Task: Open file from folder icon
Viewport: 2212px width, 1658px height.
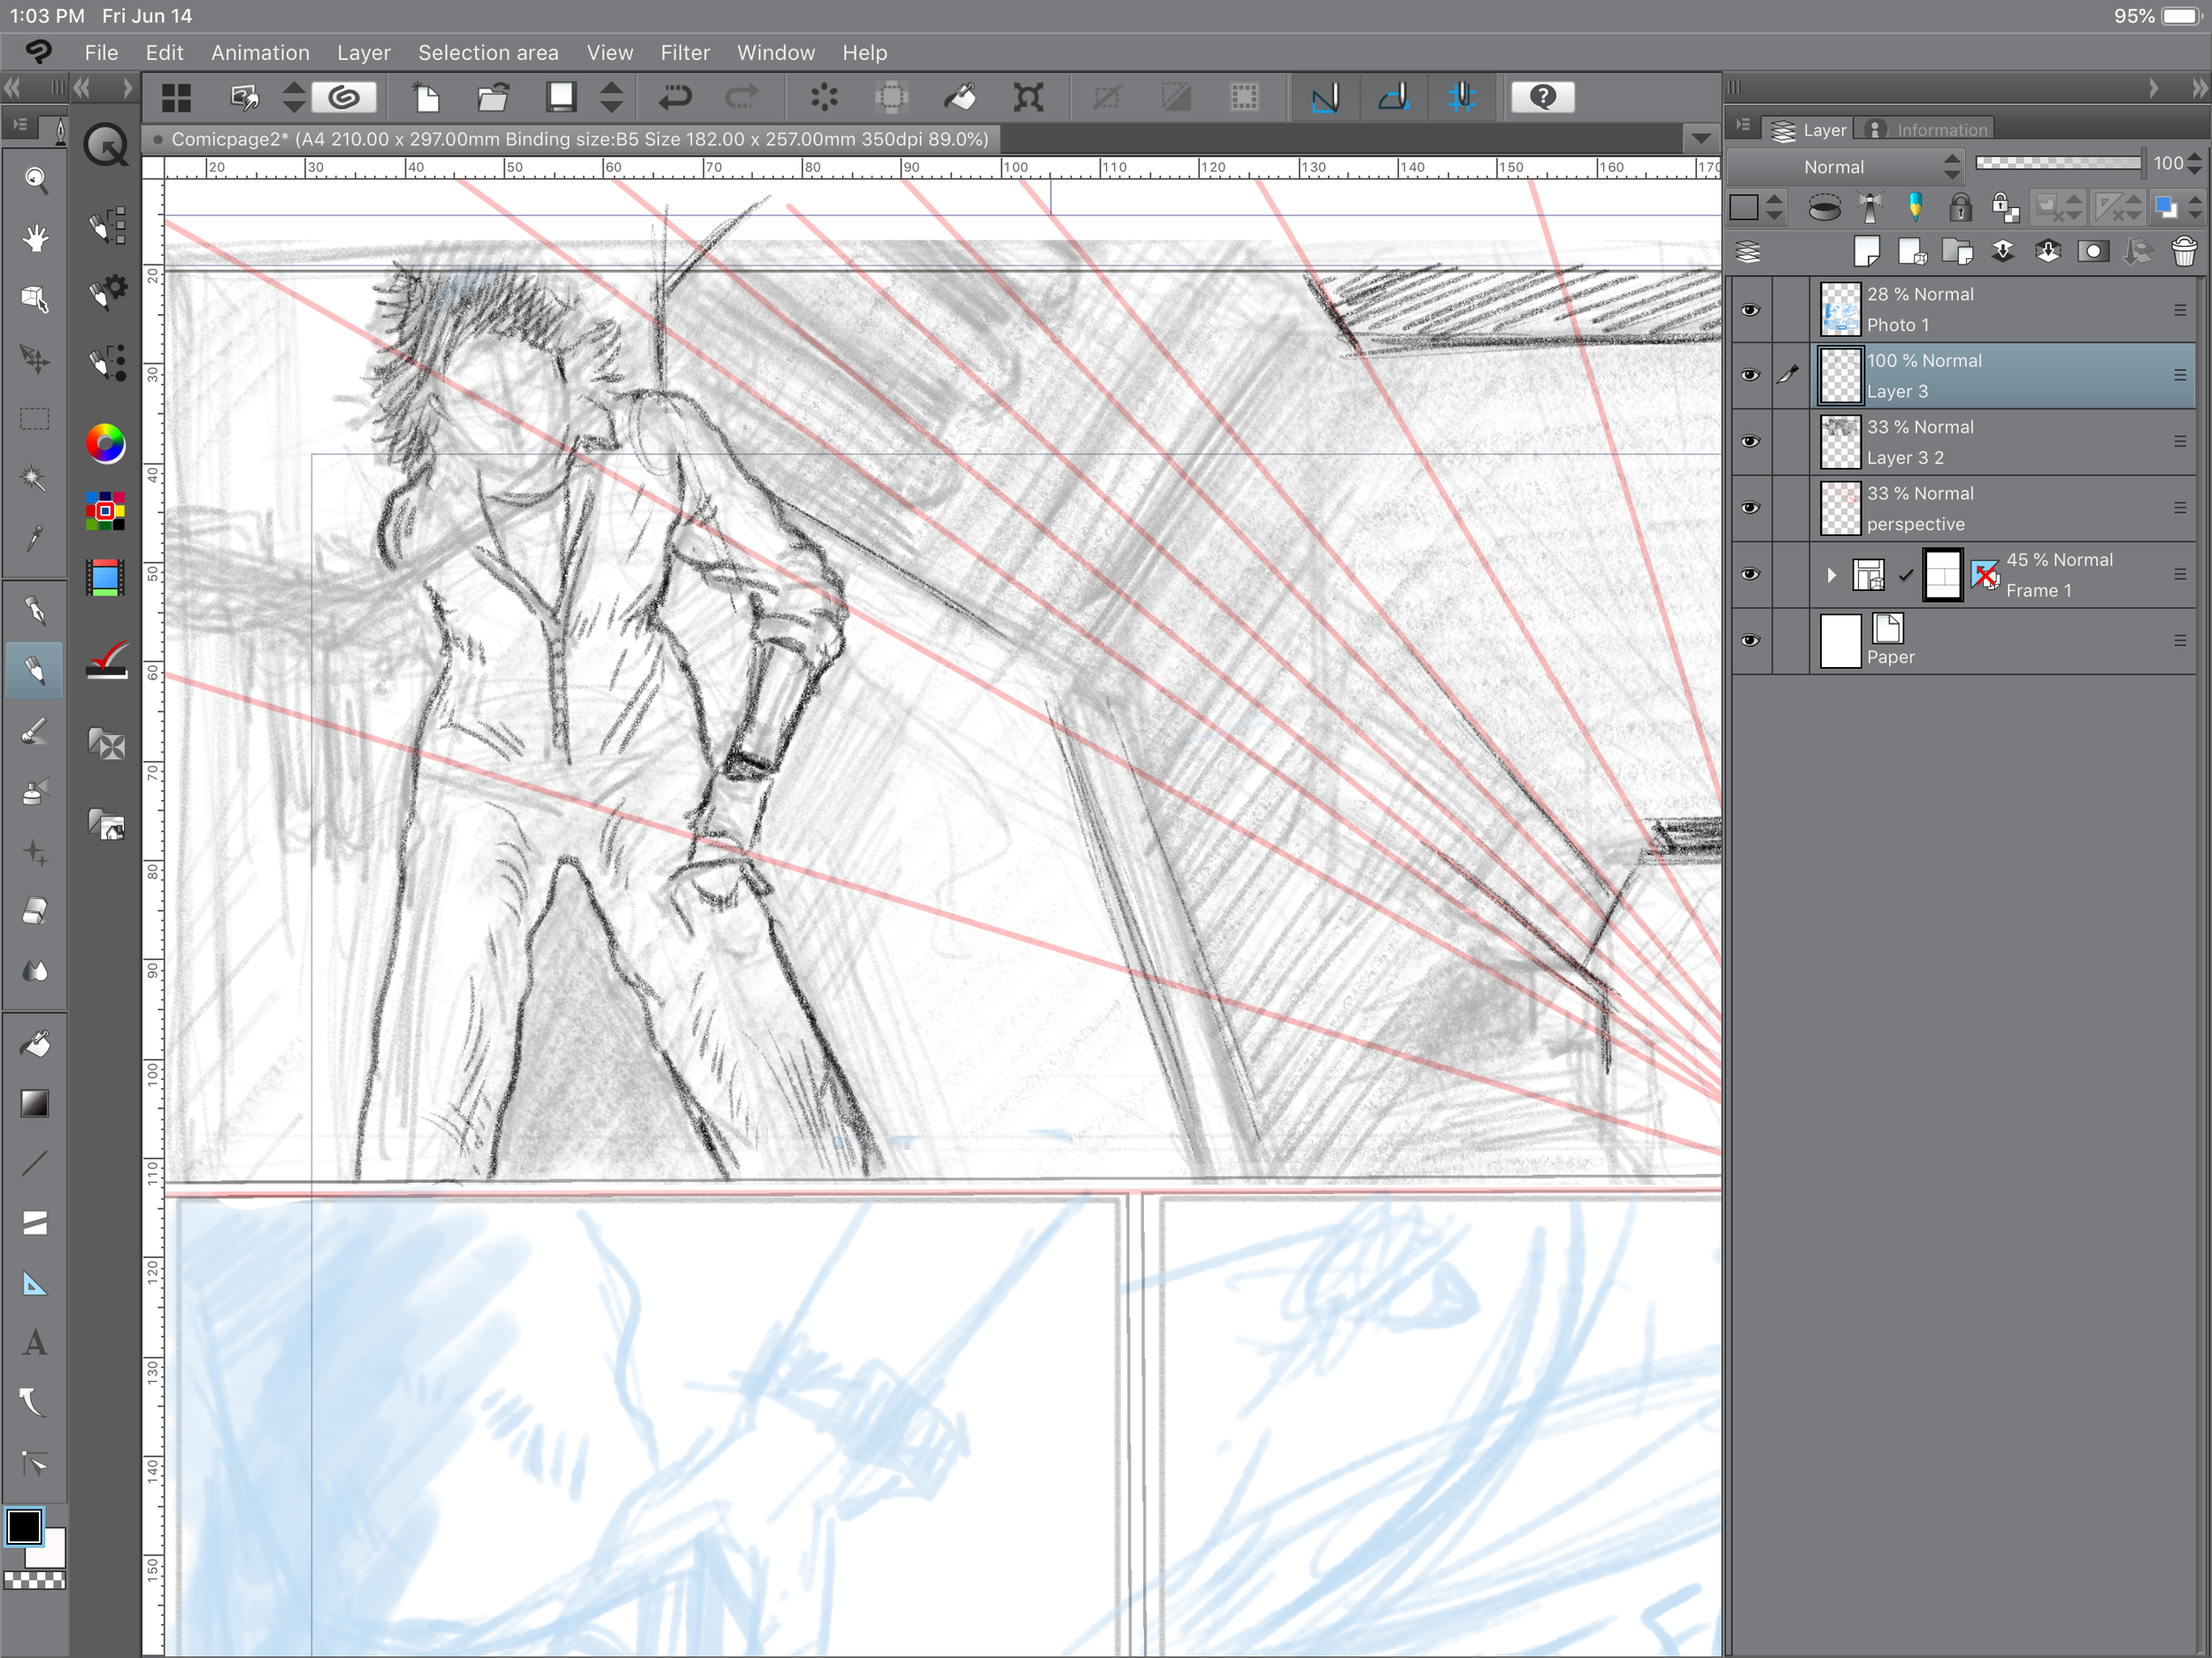Action: pyautogui.click(x=493, y=97)
